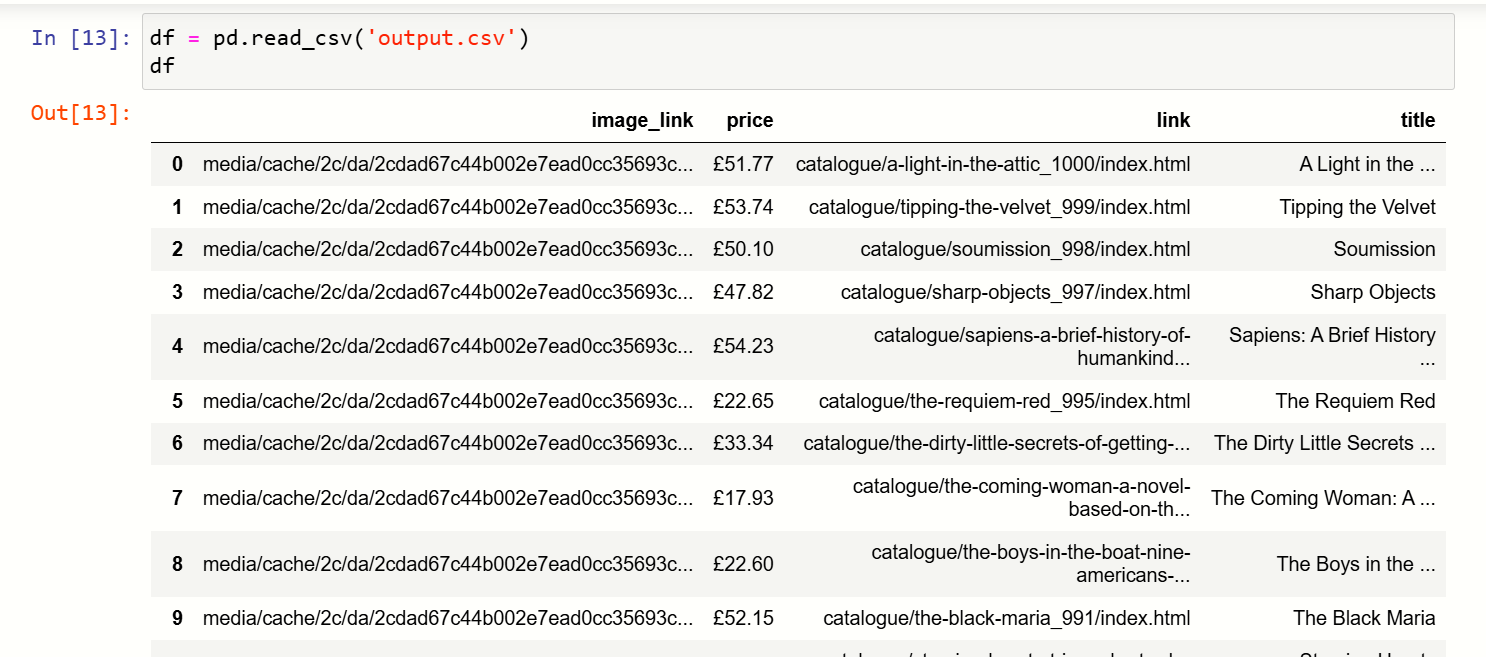This screenshot has width=1486, height=657.
Task: Click the tipping-the-velvet_999 link cell
Action: tap(1000, 207)
